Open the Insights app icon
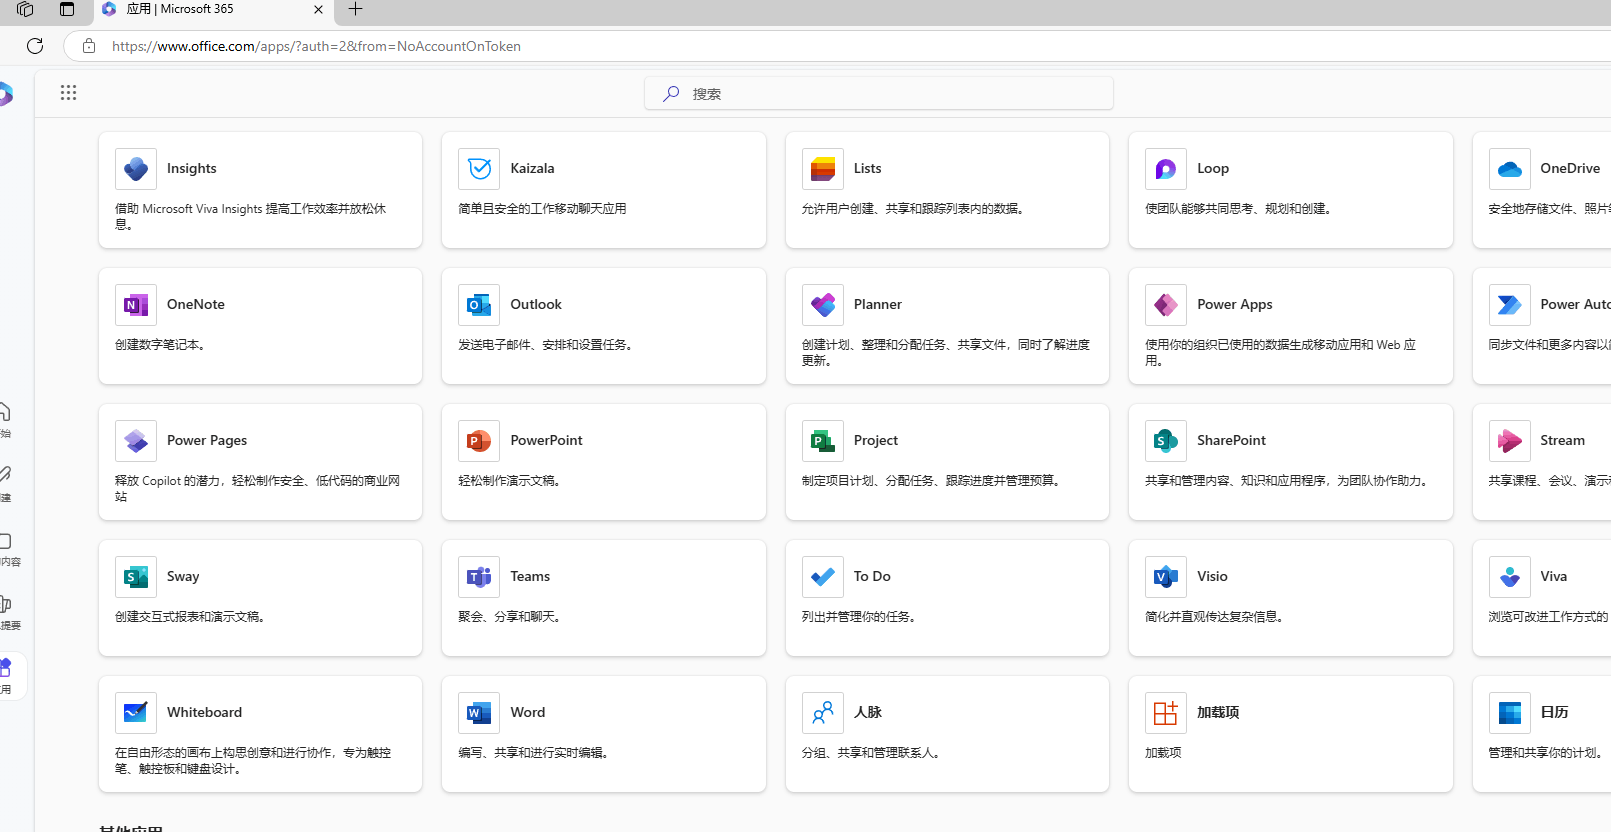Image resolution: width=1611 pixels, height=832 pixels. pyautogui.click(x=136, y=169)
